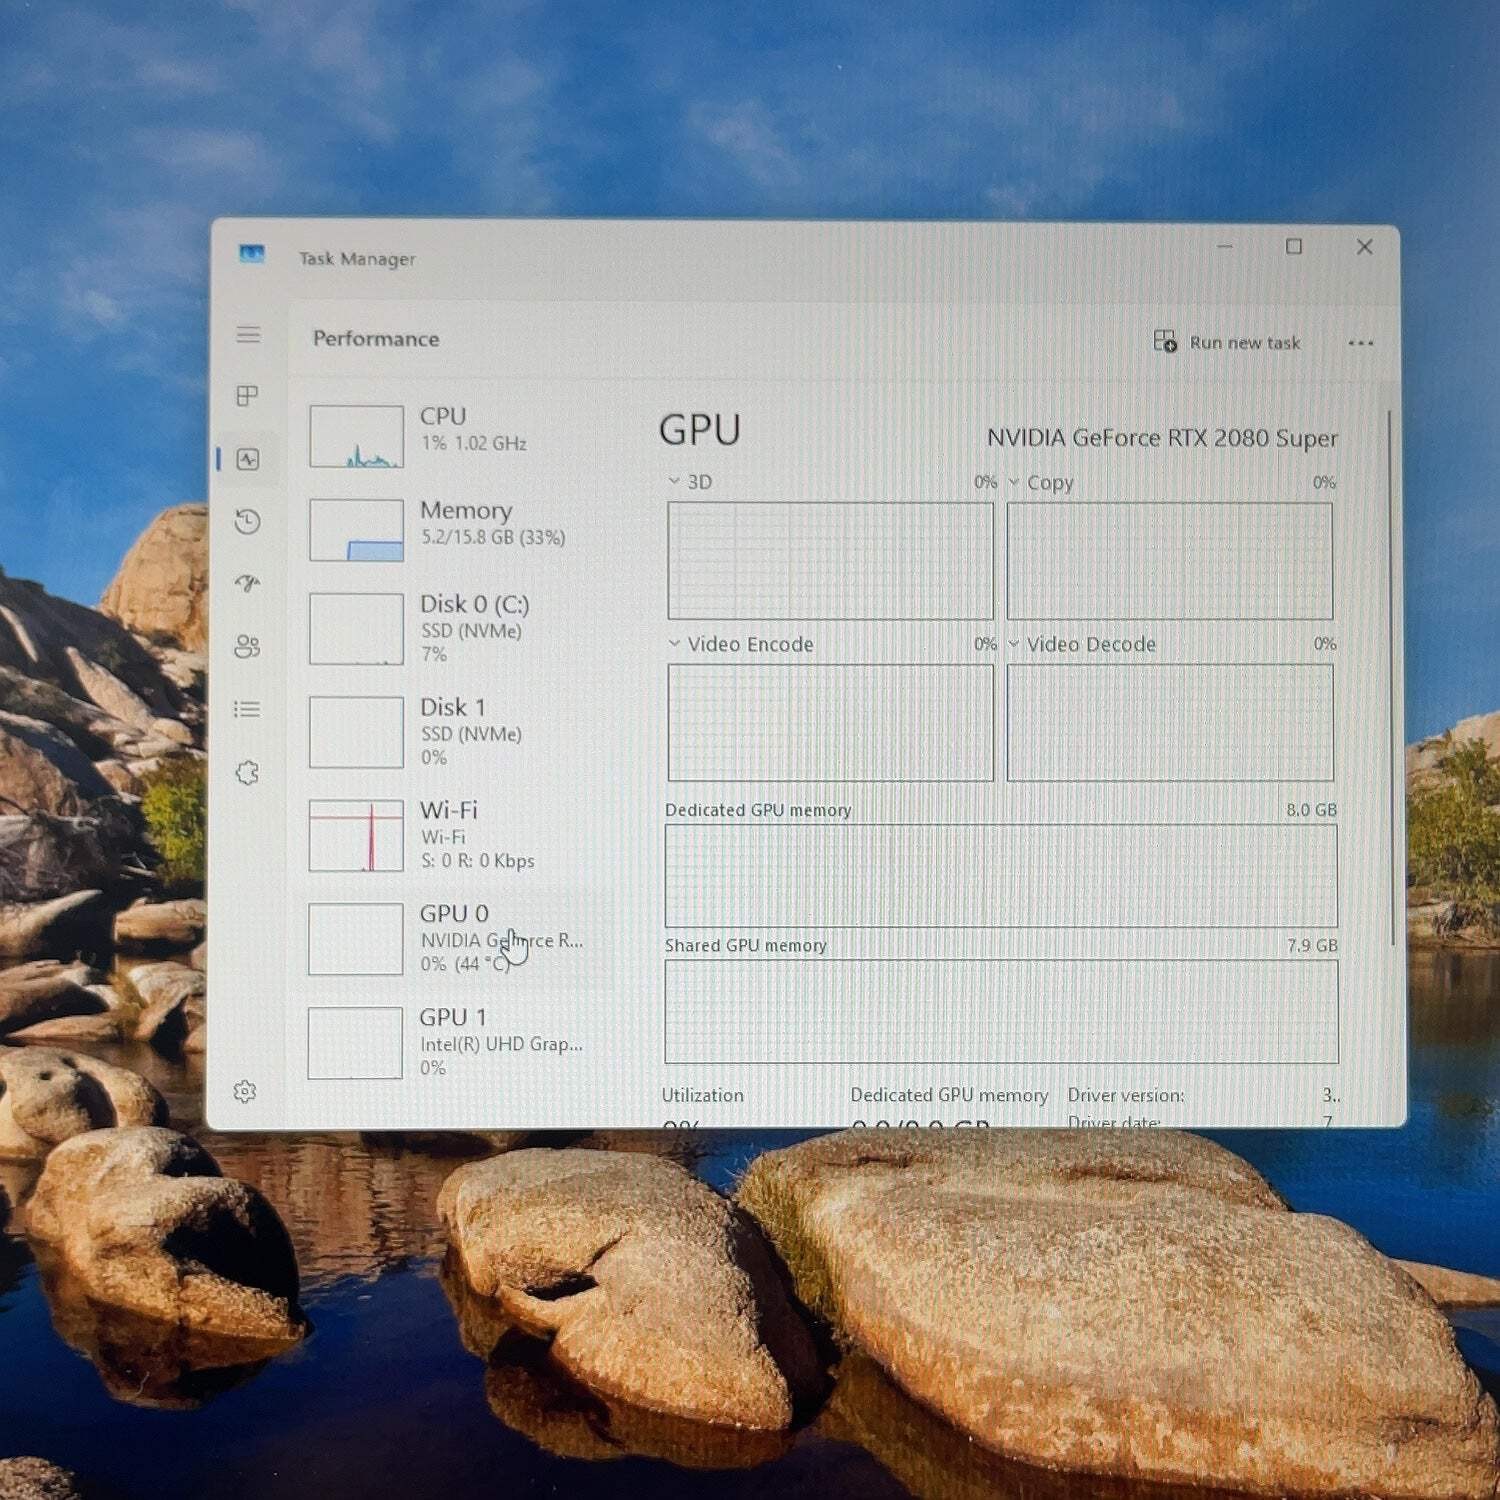Click the Shared GPU memory graph
The image size is (1500, 1500).
tap(1001, 1011)
